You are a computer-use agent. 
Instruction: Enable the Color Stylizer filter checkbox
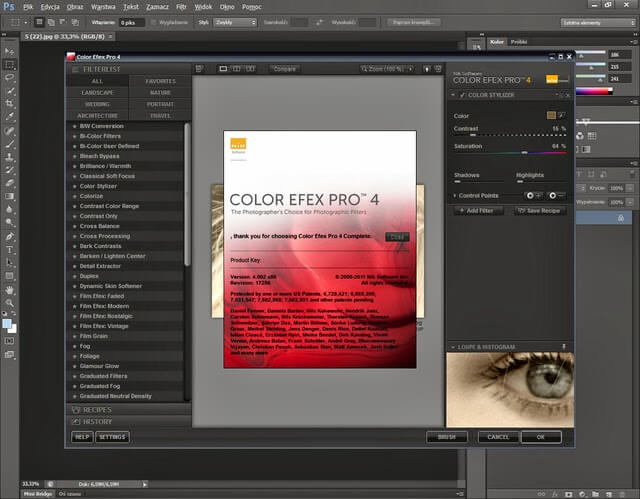(462, 95)
